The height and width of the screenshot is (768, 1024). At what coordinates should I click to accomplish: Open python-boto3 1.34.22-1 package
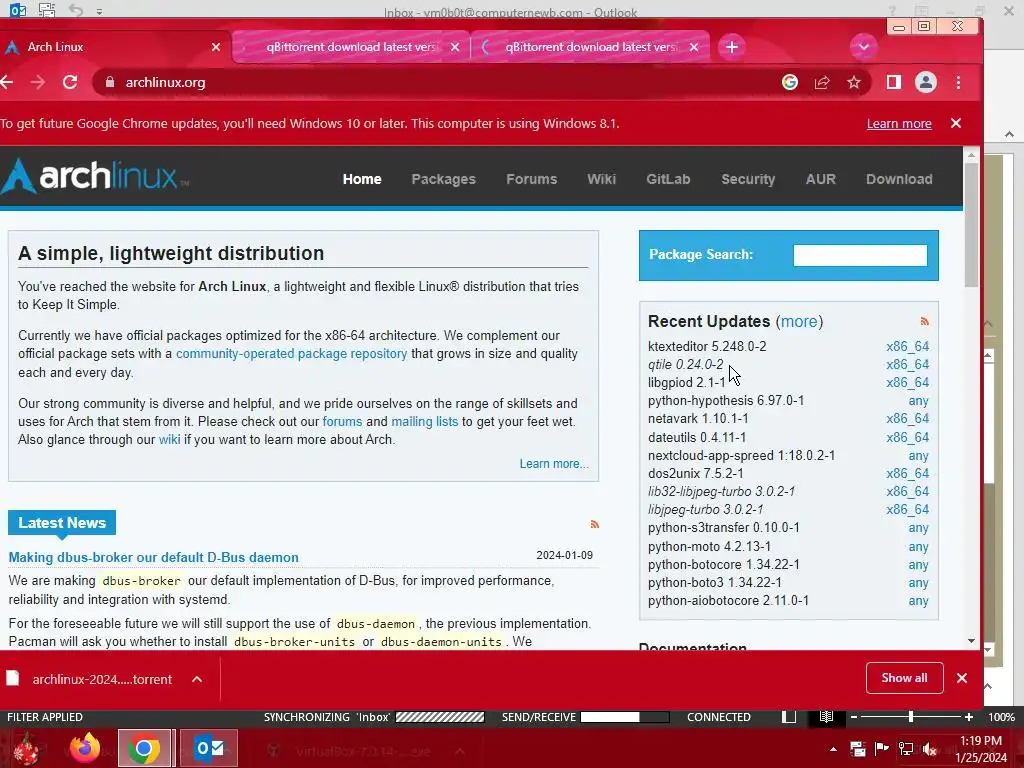pos(714,582)
